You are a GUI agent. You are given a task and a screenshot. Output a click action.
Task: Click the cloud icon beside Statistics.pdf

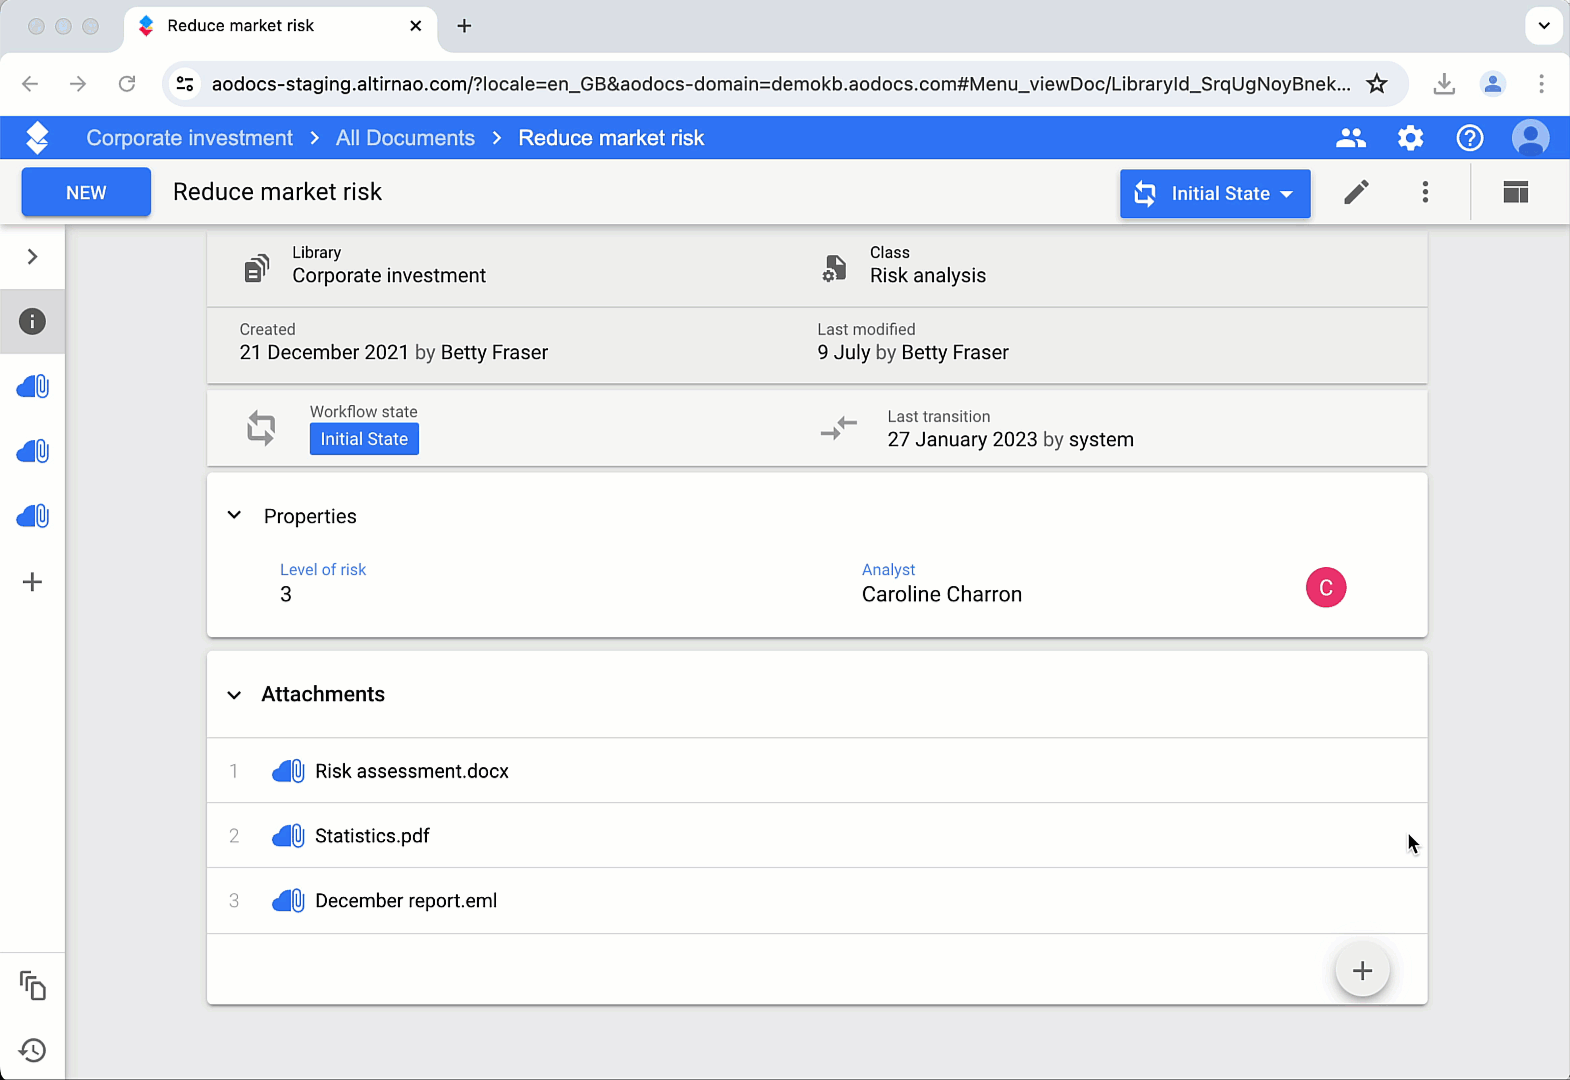[x=288, y=836]
